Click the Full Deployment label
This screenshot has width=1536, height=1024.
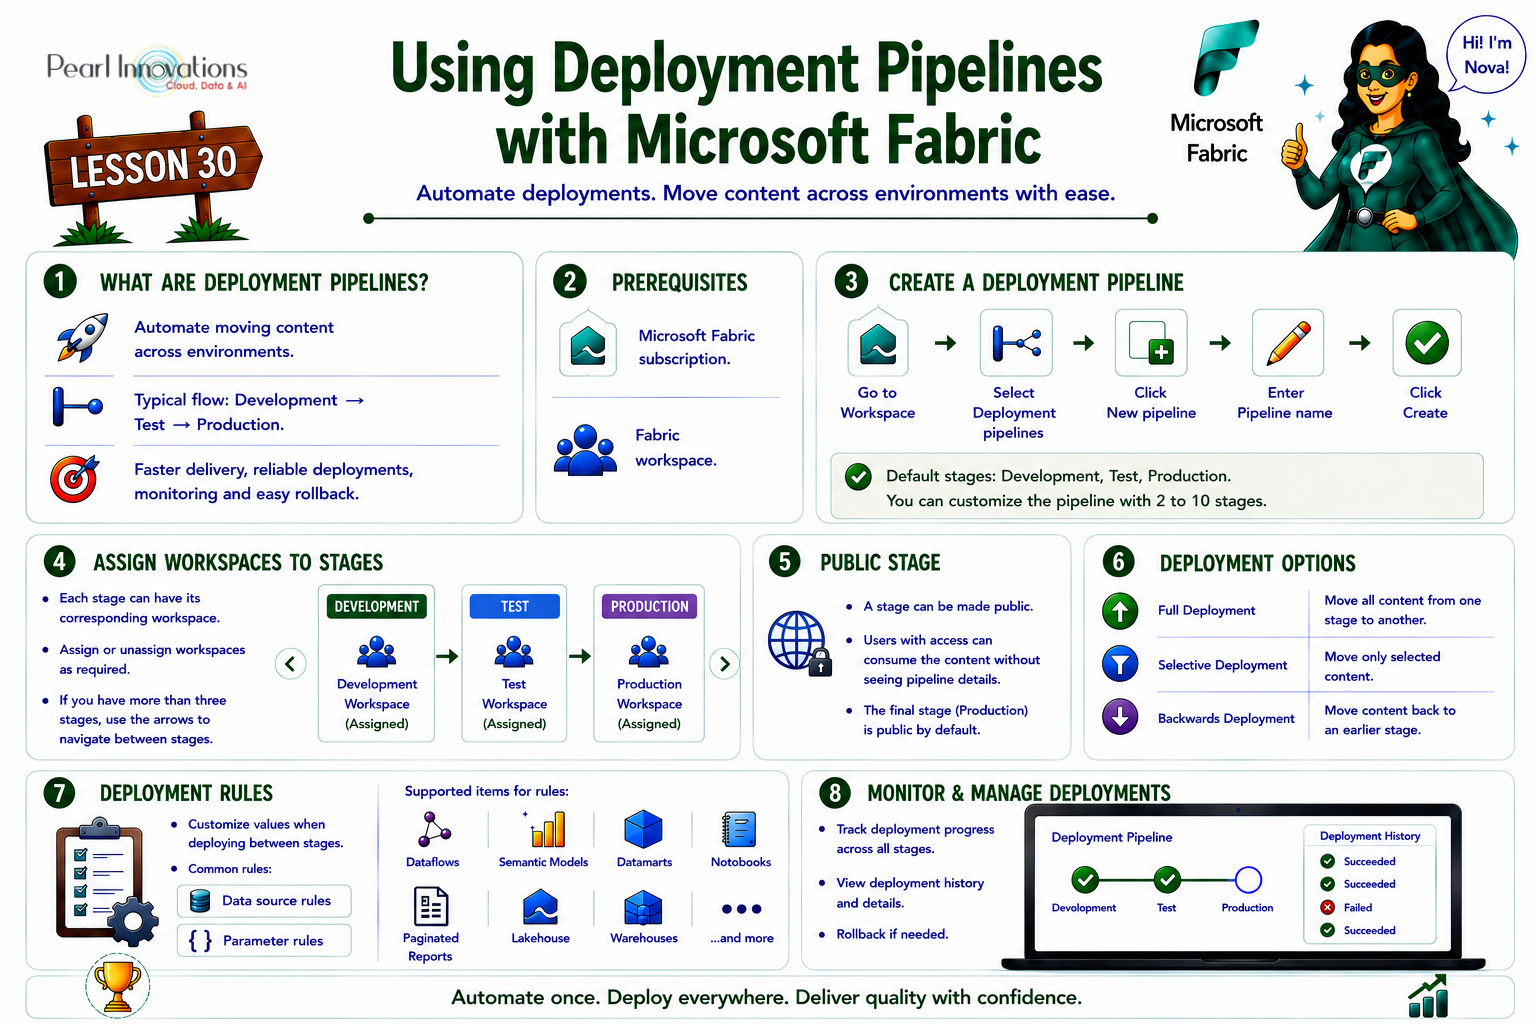click(1206, 610)
